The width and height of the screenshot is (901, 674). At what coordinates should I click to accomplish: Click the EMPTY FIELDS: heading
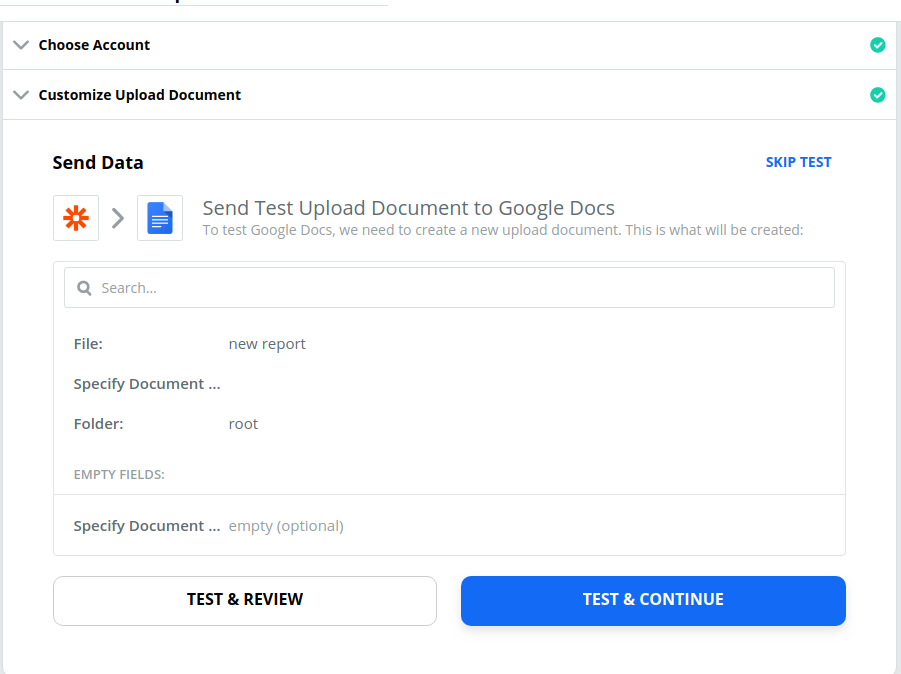click(119, 475)
